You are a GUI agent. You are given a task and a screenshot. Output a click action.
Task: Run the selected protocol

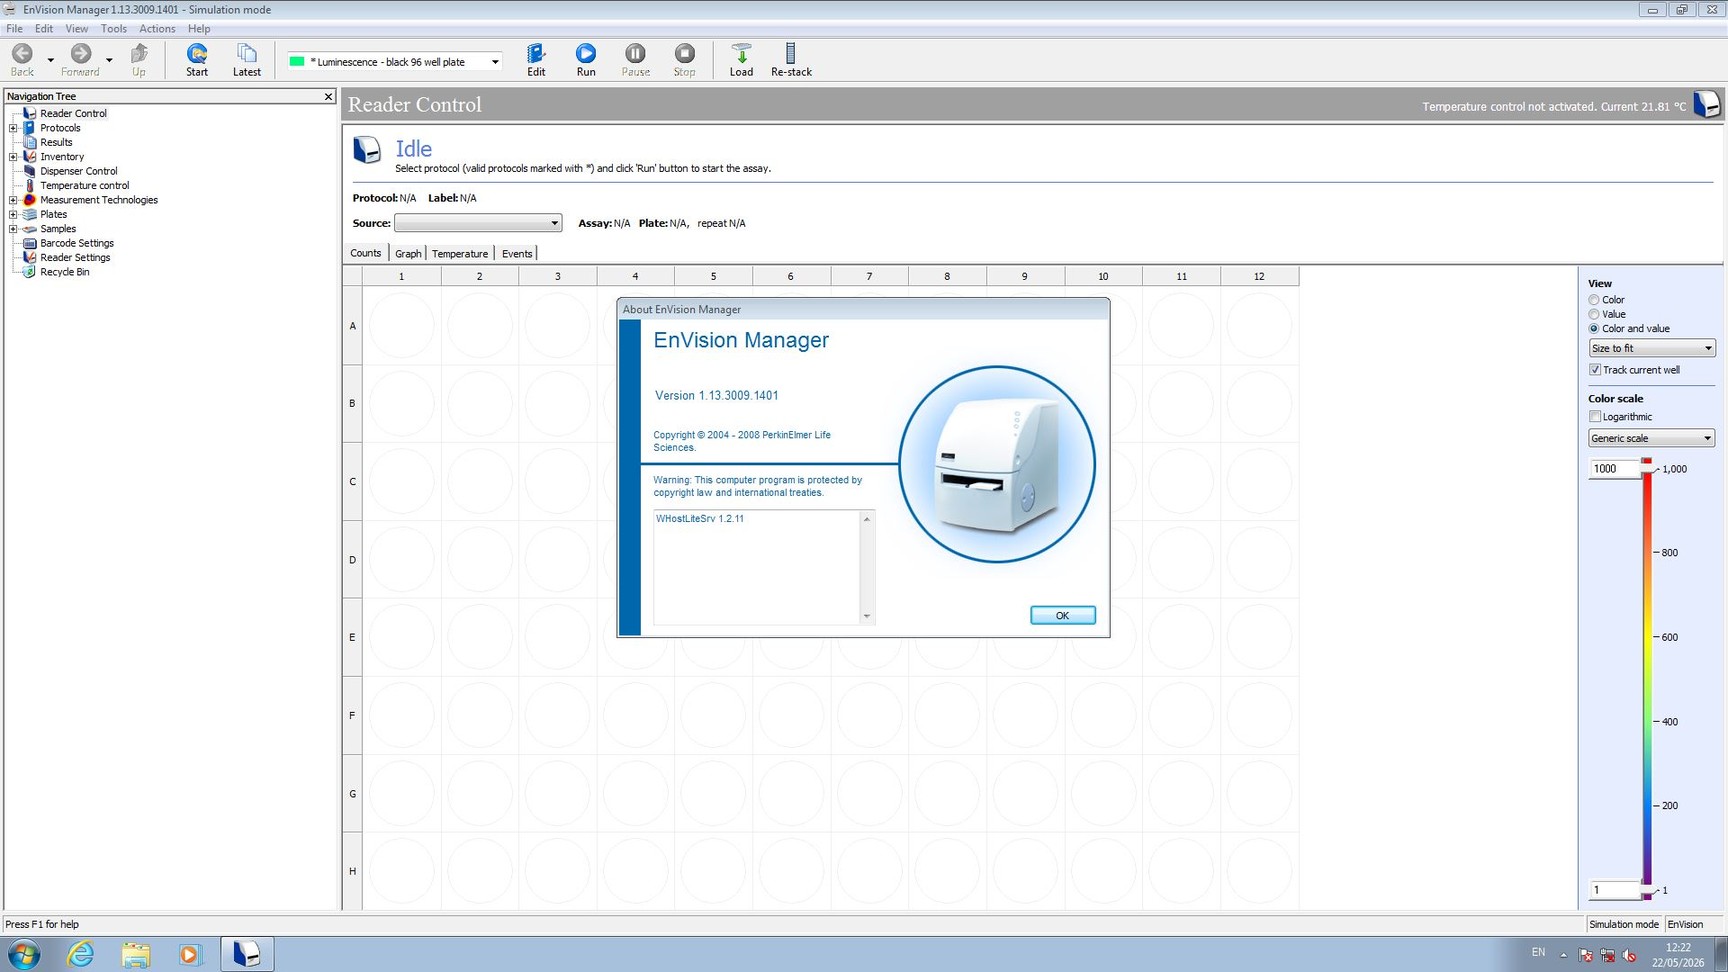(x=586, y=59)
